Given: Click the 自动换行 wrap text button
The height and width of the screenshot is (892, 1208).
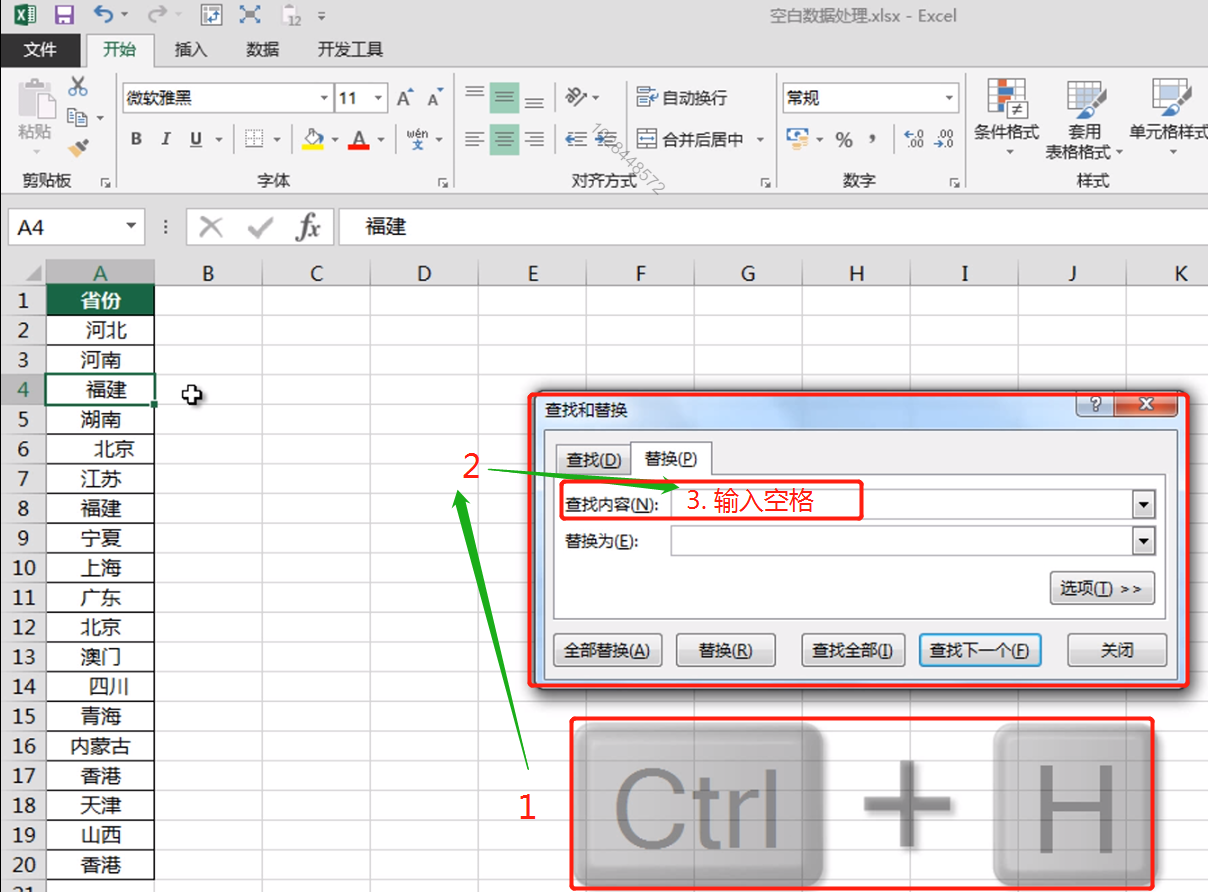Looking at the screenshot, I should pyautogui.click(x=682, y=98).
